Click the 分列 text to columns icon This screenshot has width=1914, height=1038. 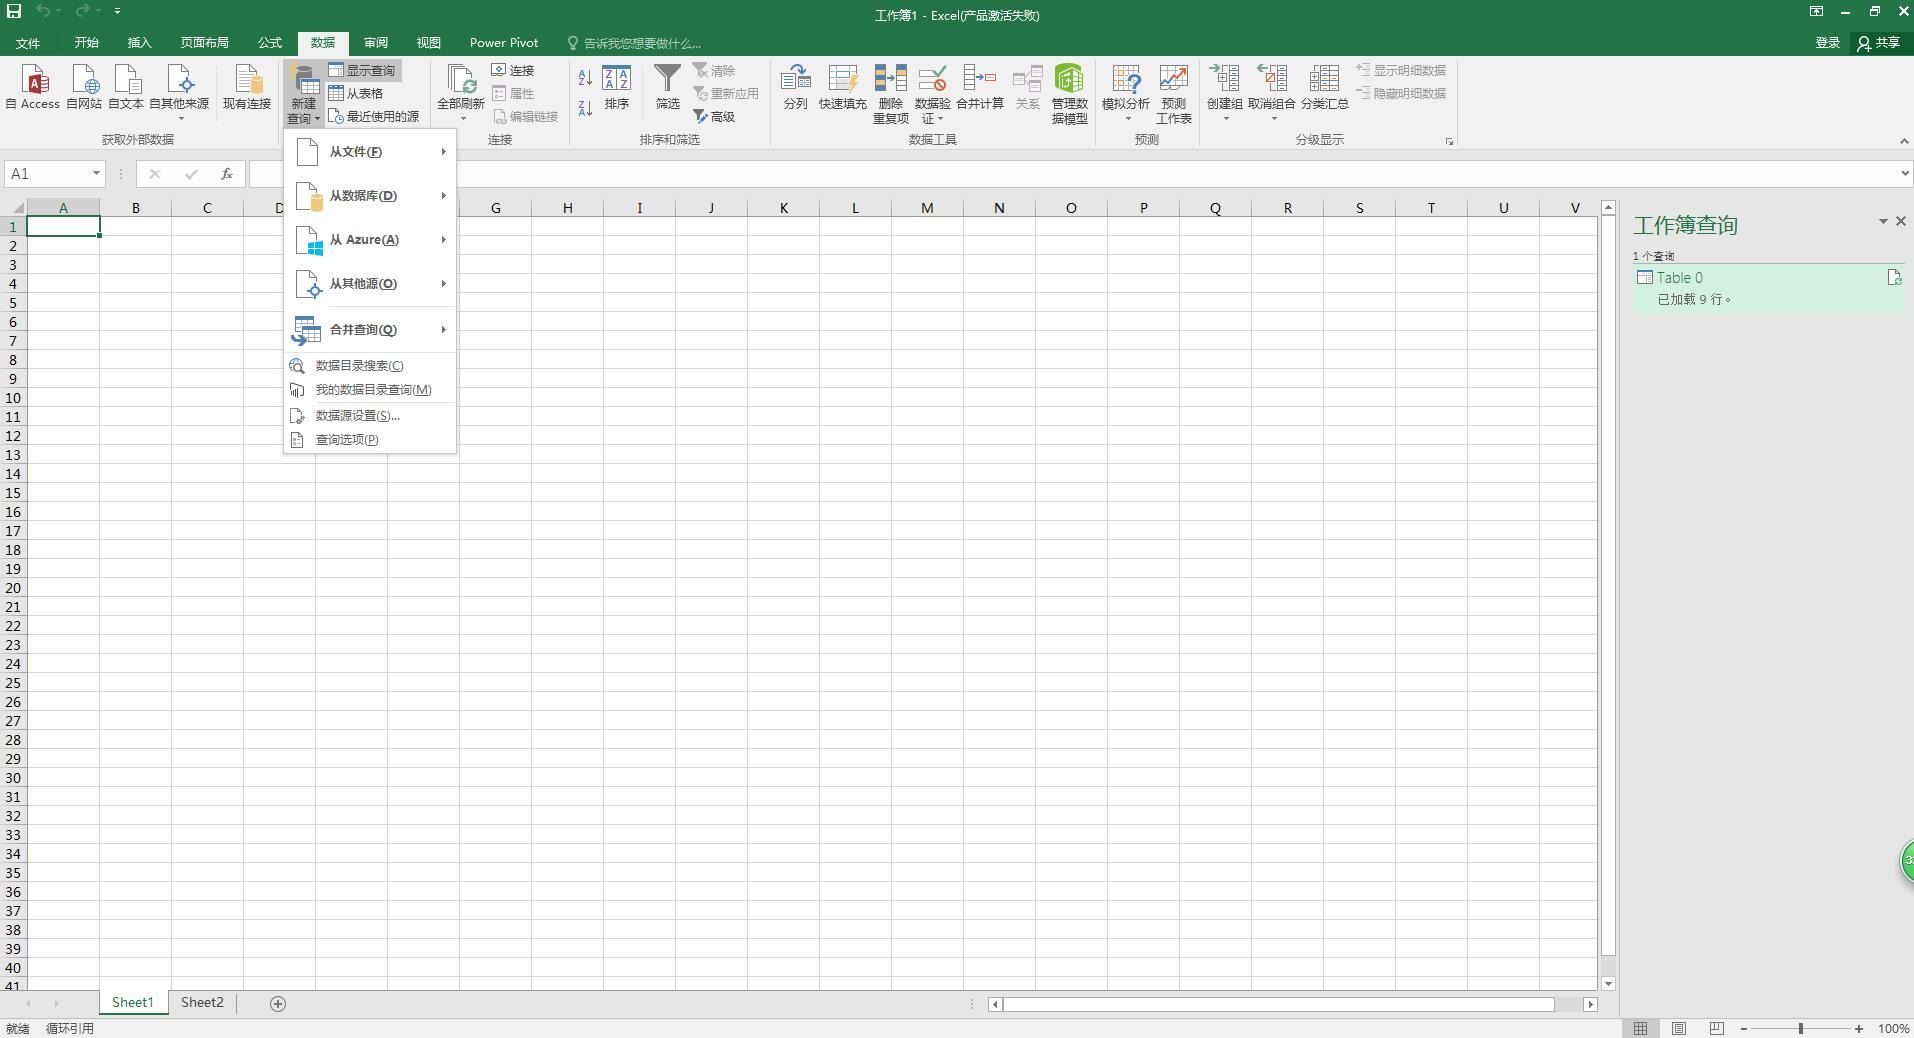click(795, 87)
